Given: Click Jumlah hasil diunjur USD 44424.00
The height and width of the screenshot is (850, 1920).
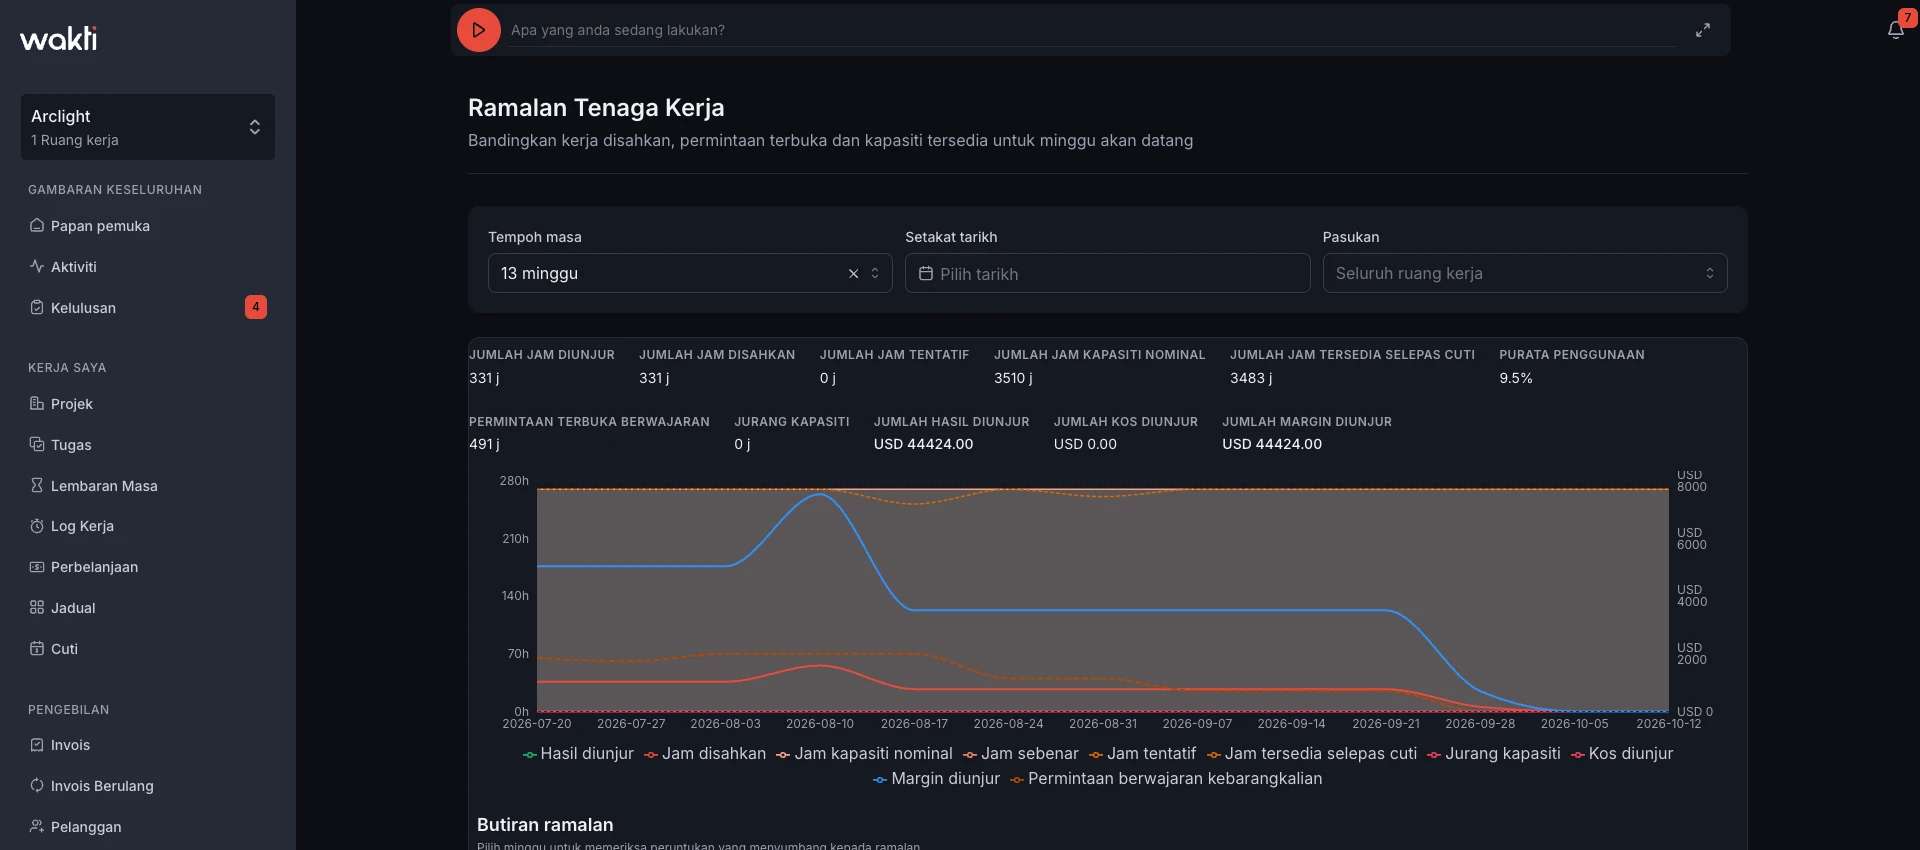Looking at the screenshot, I should coord(923,444).
